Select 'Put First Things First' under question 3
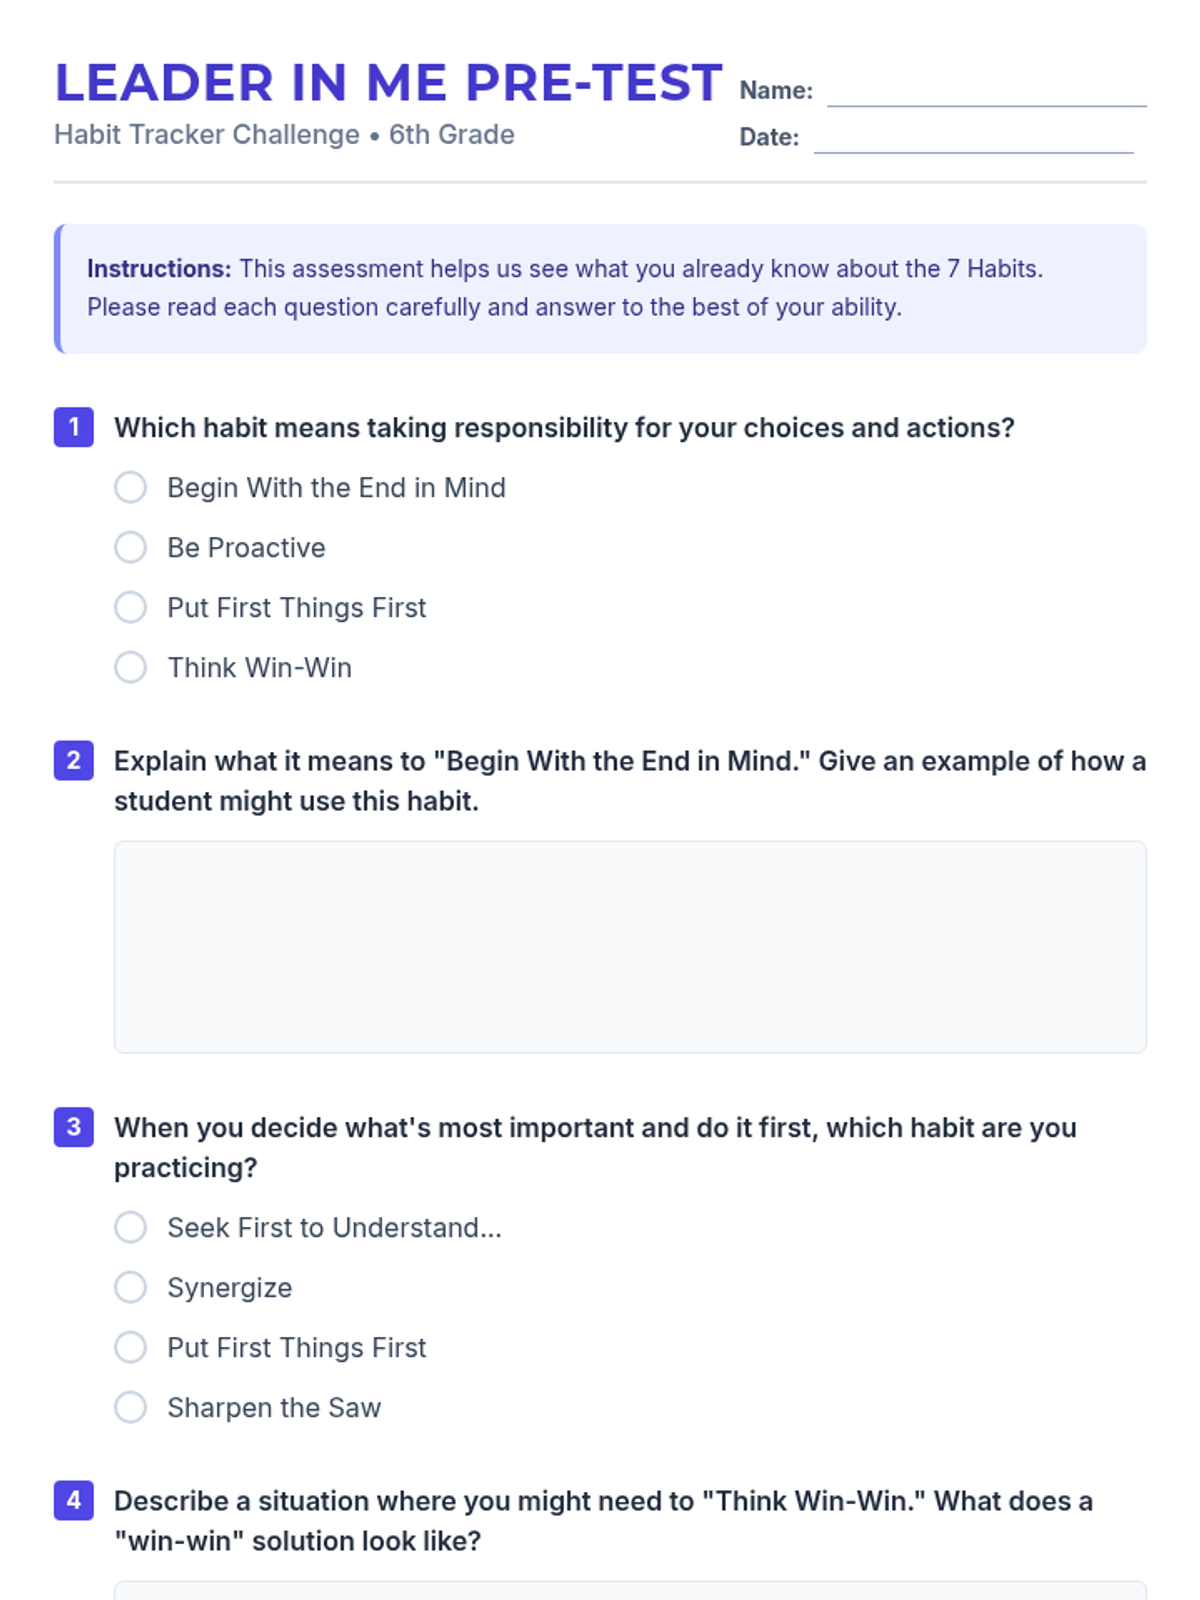Image resolution: width=1200 pixels, height=1600 pixels. tap(130, 1348)
